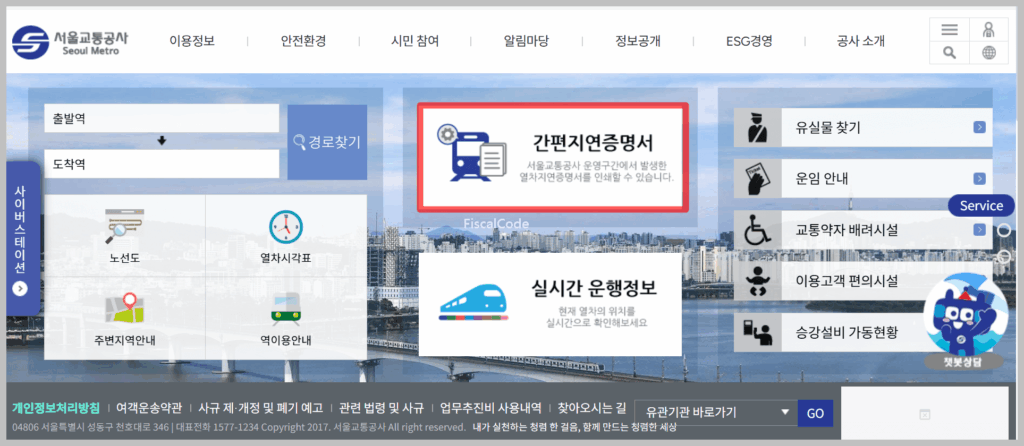Expand the 사이버스테이션 side tab arrow

point(20,288)
